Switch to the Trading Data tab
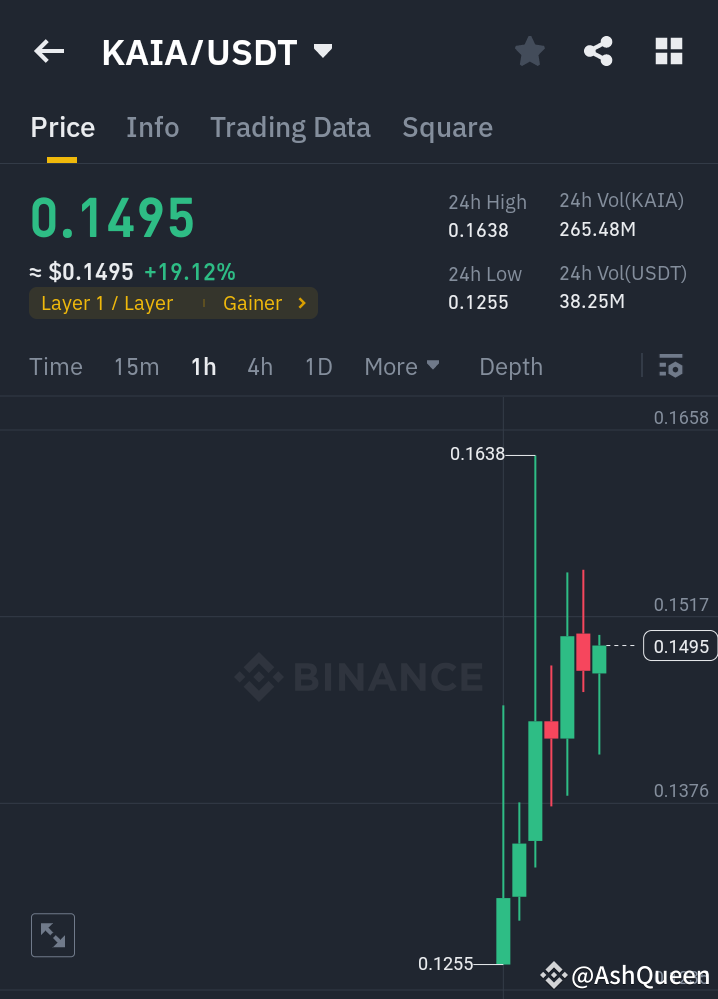This screenshot has width=718, height=999. 290,127
